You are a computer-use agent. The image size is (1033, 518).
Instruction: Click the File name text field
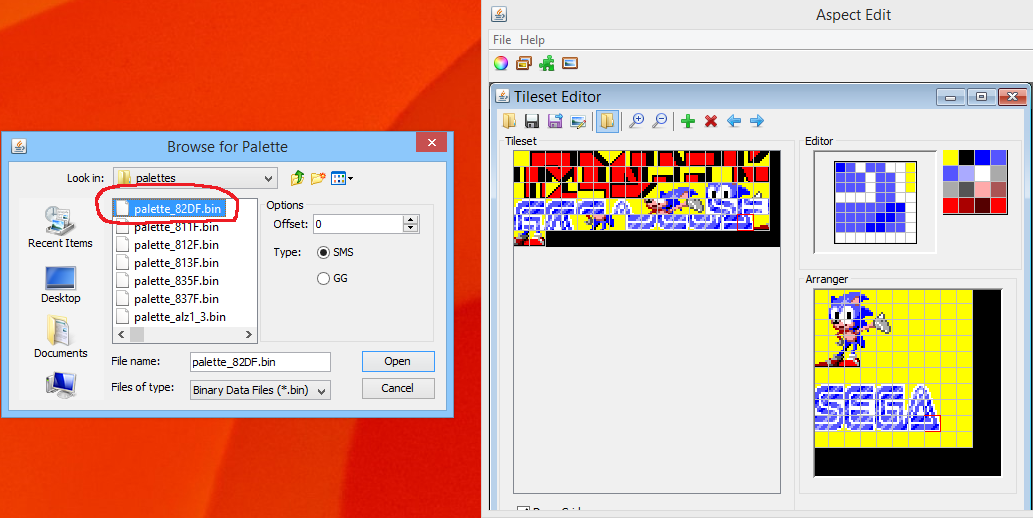(x=260, y=362)
